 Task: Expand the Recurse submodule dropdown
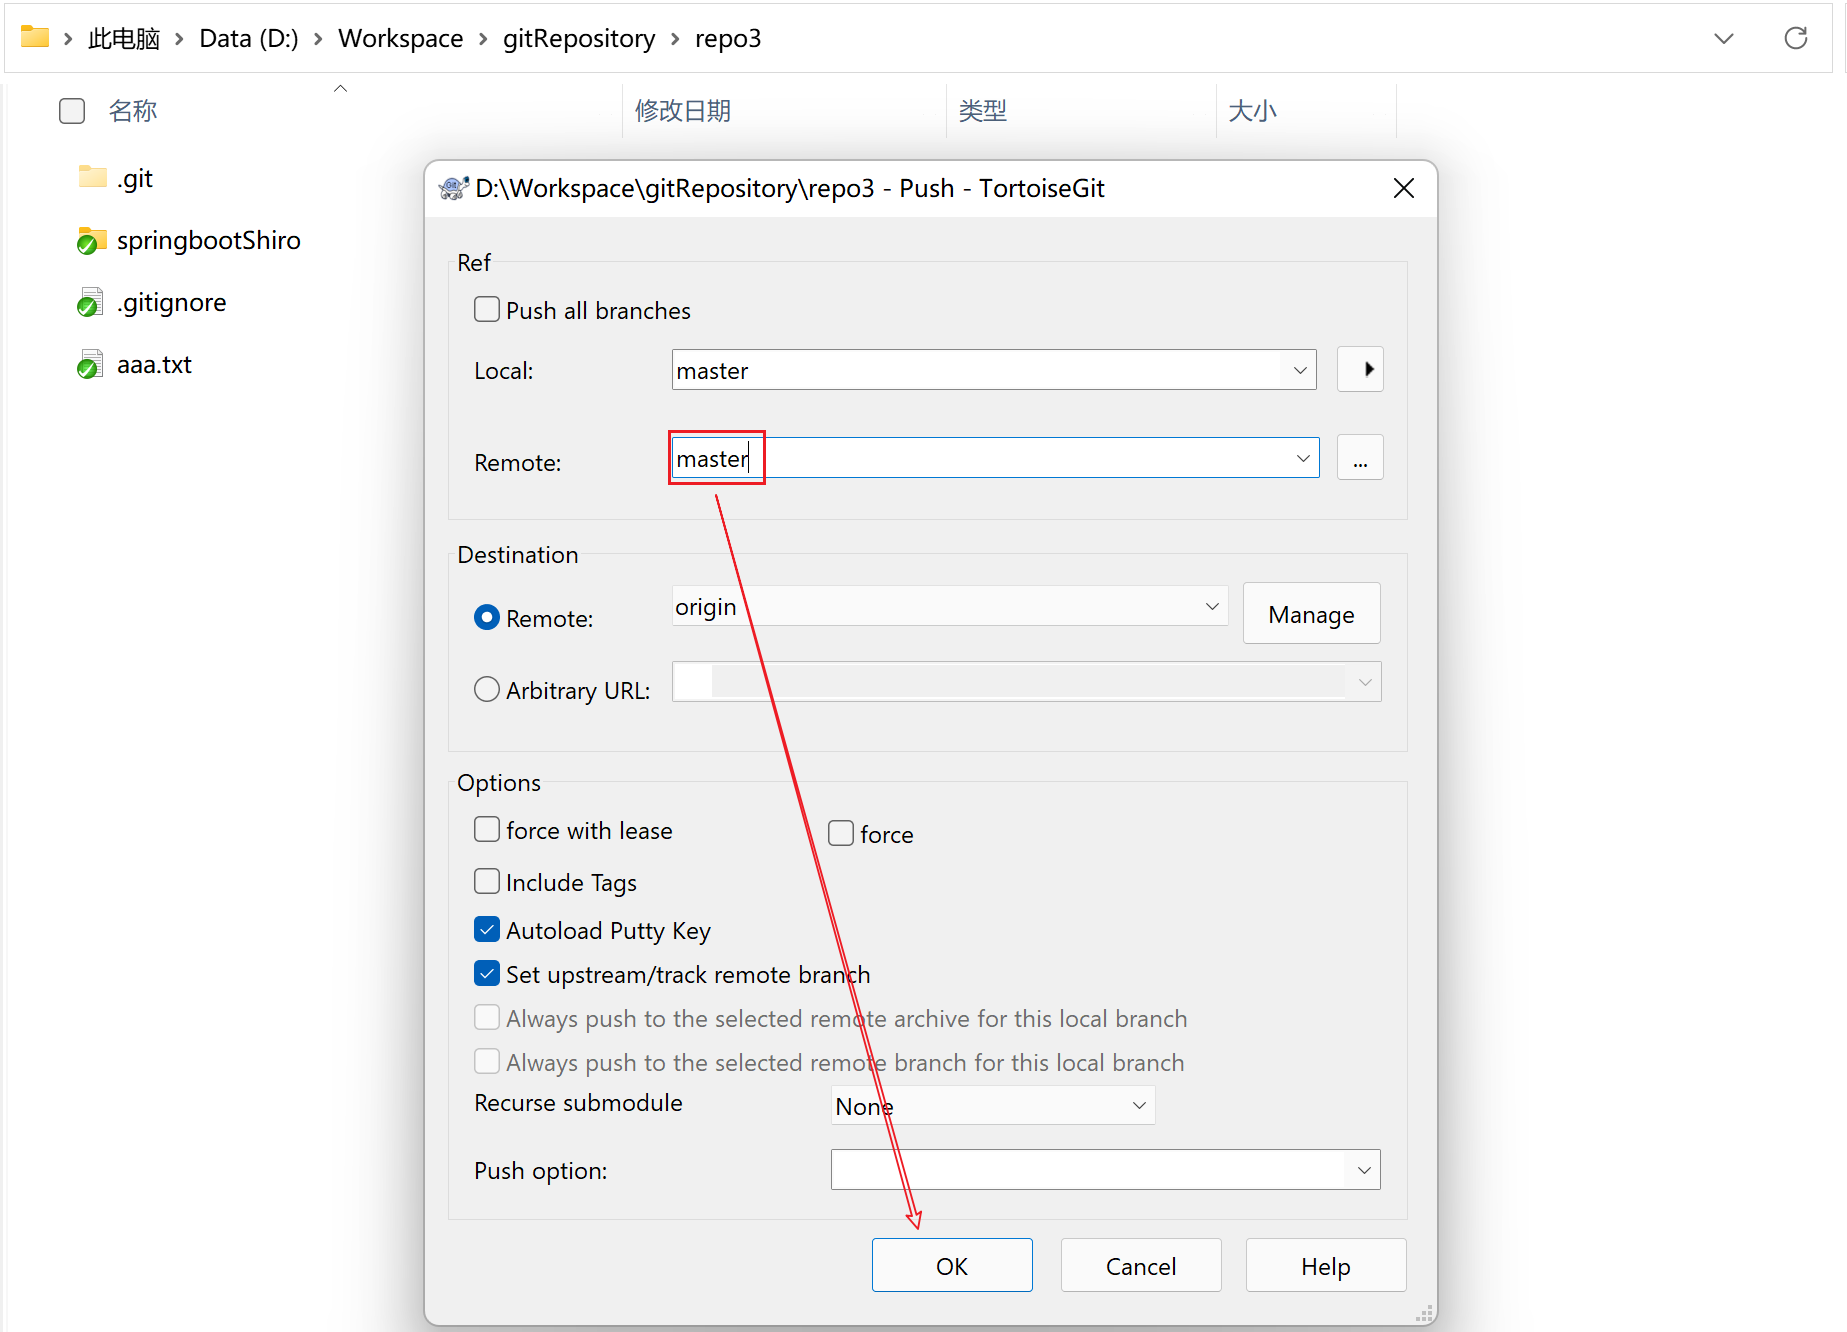[x=1138, y=1106]
